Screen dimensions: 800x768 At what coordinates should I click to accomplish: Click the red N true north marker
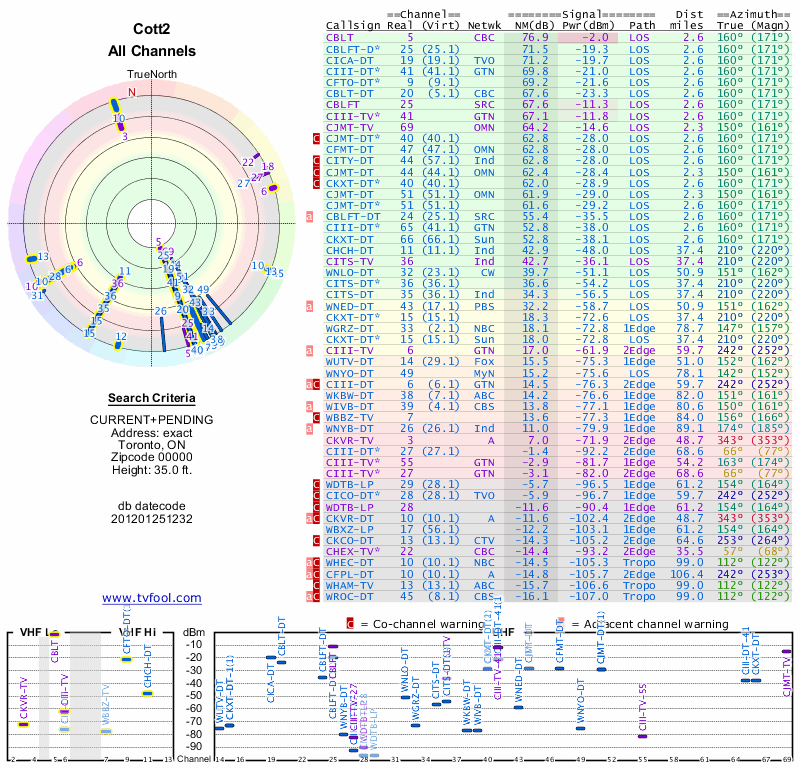pyautogui.click(x=131, y=91)
